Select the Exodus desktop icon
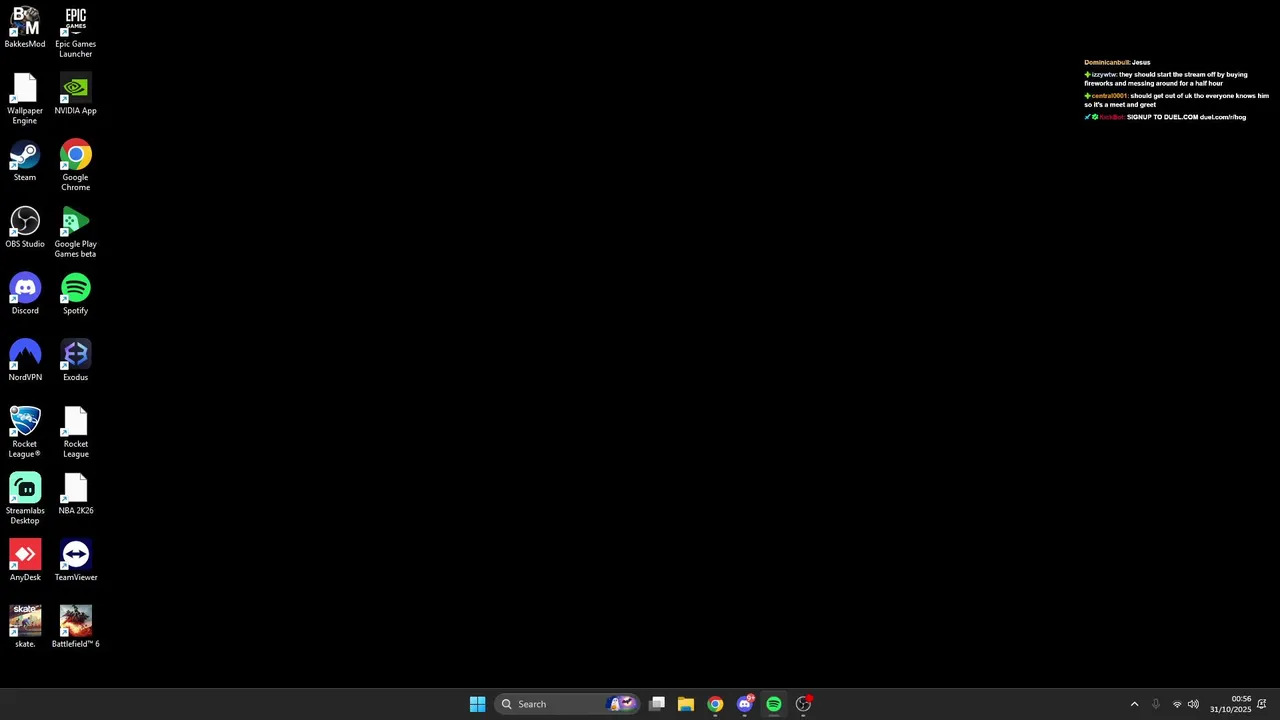1280x720 pixels. pyautogui.click(x=75, y=360)
